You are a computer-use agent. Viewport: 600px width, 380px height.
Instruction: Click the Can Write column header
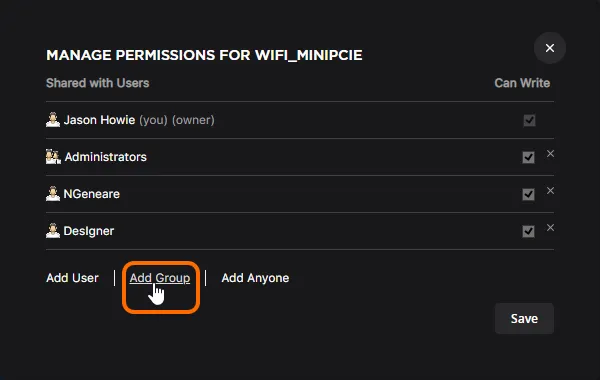click(522, 83)
